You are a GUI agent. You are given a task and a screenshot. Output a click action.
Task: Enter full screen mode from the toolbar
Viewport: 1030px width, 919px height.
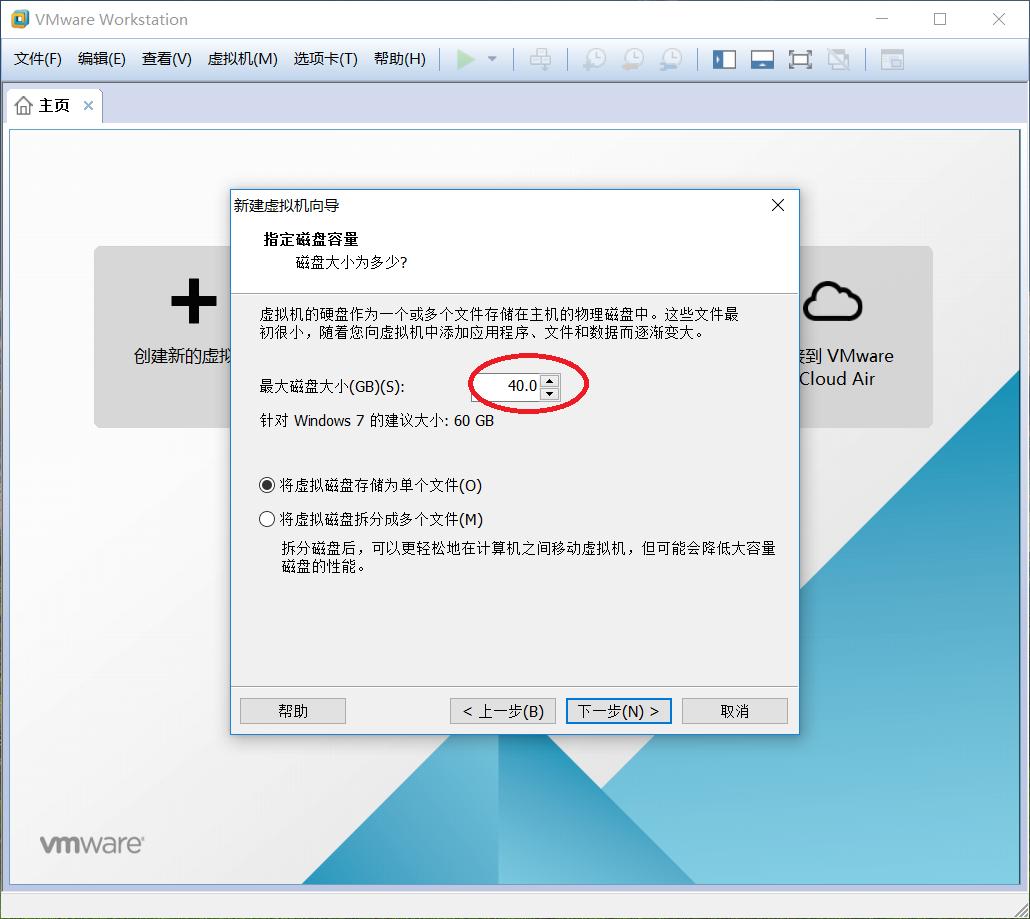click(x=800, y=59)
